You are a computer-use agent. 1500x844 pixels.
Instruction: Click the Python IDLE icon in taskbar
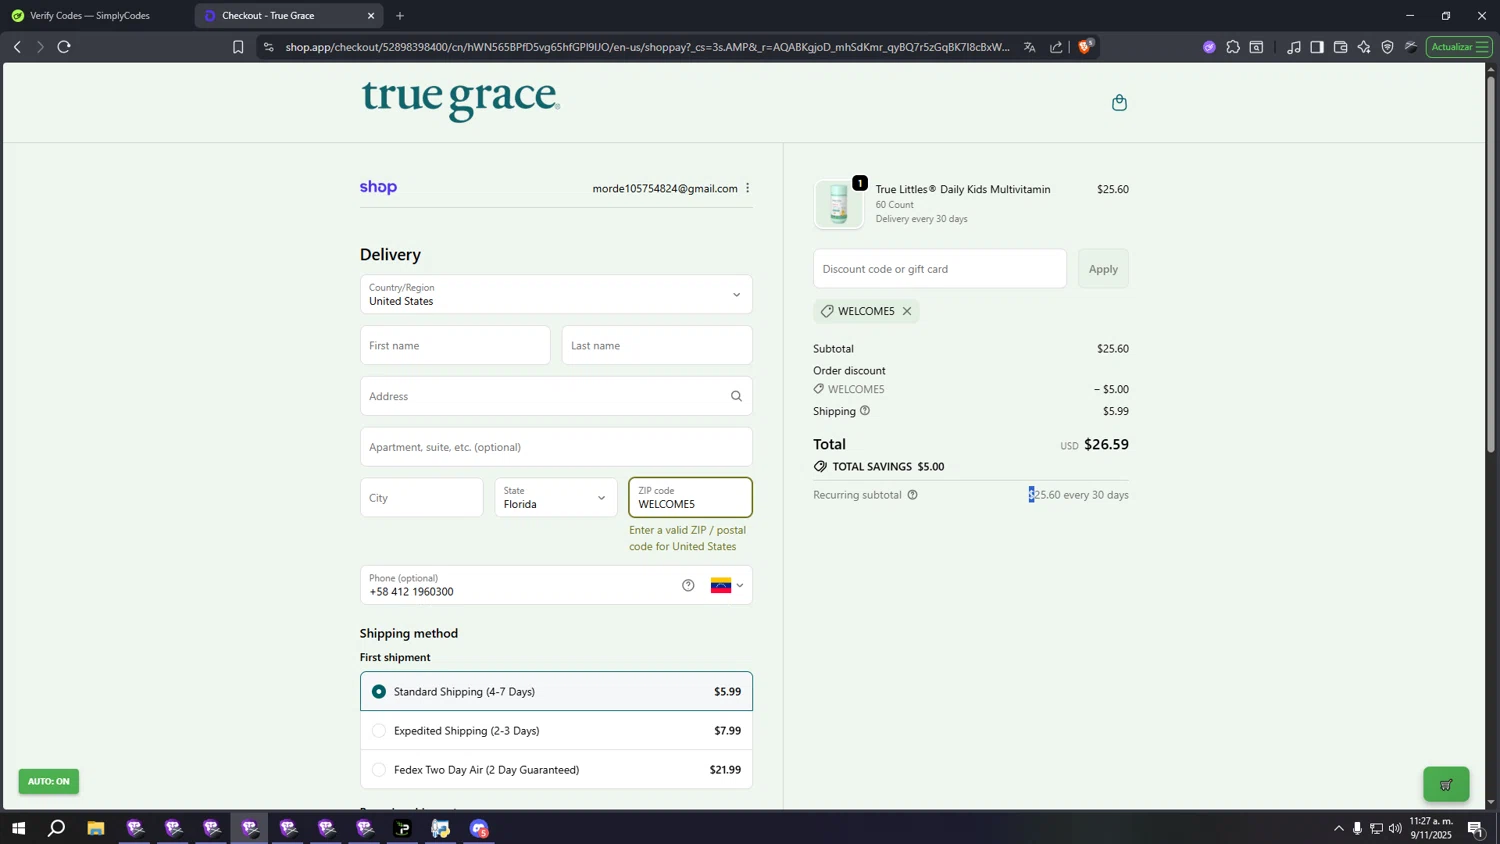pyautogui.click(x=441, y=828)
